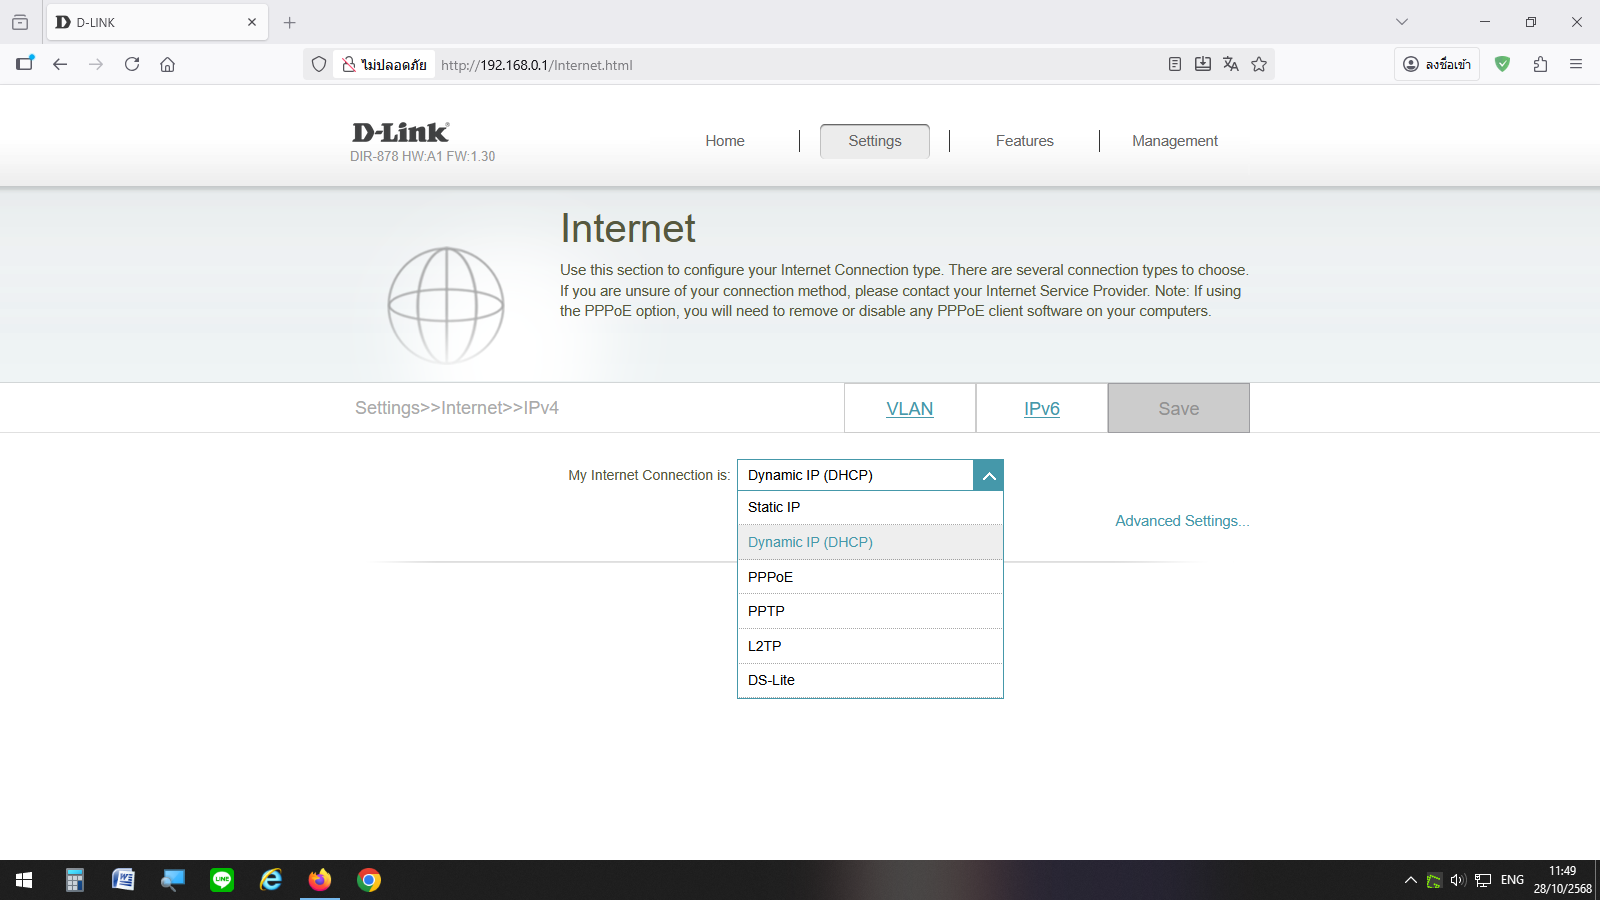Switch to the Management menu
Screen dimensions: 1600x900
tap(1174, 141)
